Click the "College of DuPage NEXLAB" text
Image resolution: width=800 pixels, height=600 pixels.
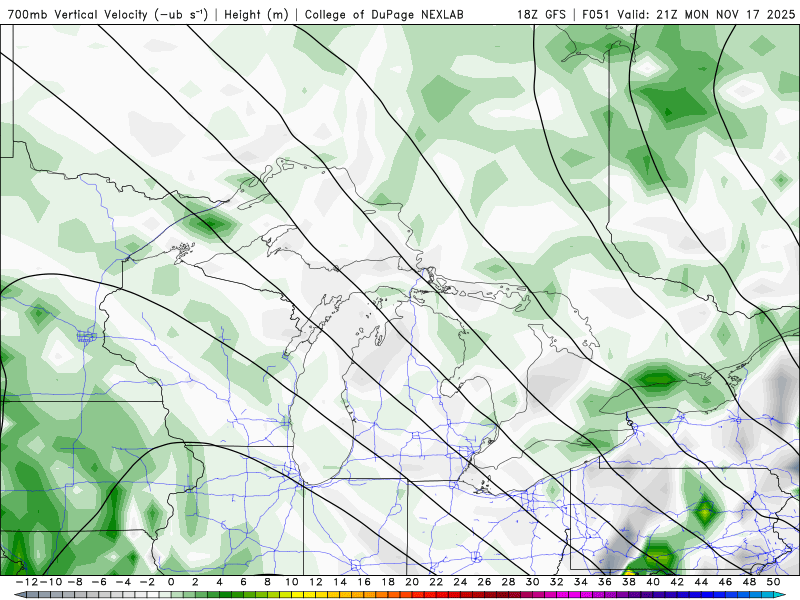click(x=384, y=15)
